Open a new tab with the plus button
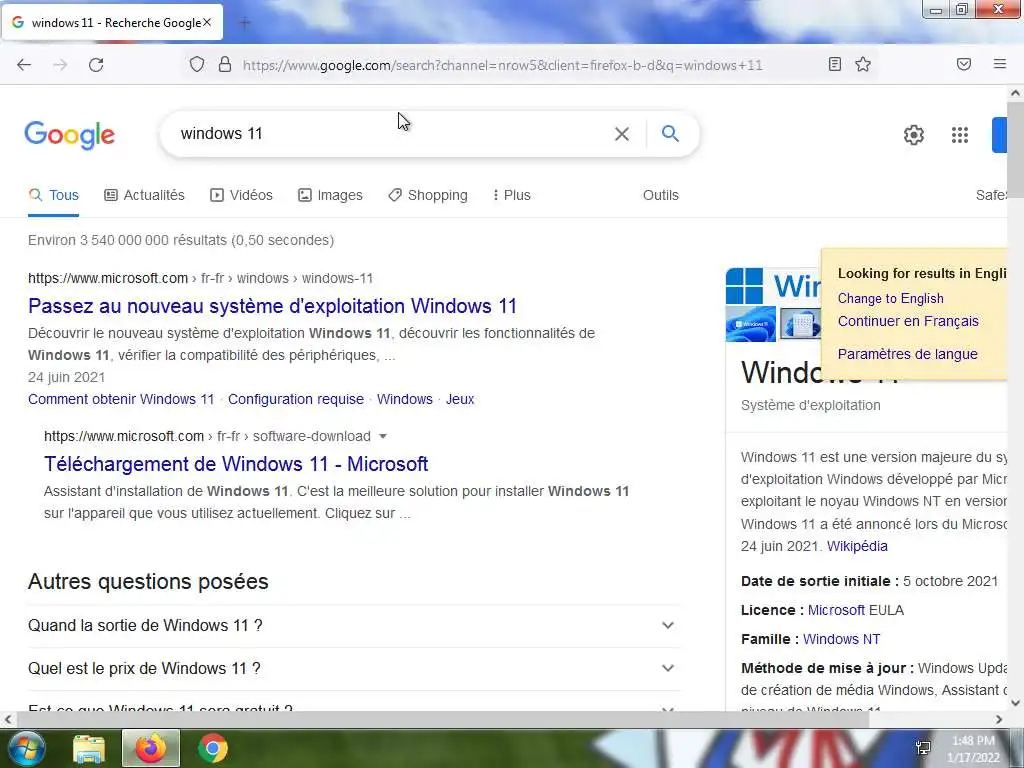Viewport: 1024px width, 768px height. pyautogui.click(x=245, y=23)
